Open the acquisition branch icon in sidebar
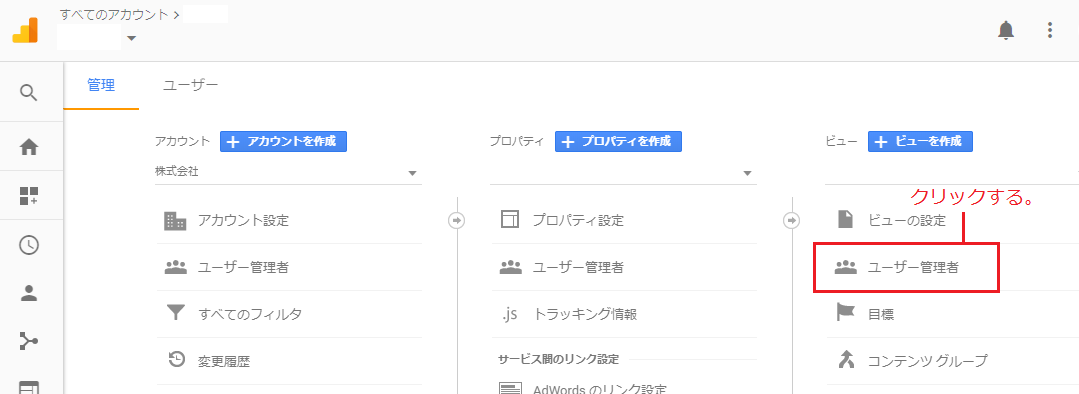 click(29, 340)
